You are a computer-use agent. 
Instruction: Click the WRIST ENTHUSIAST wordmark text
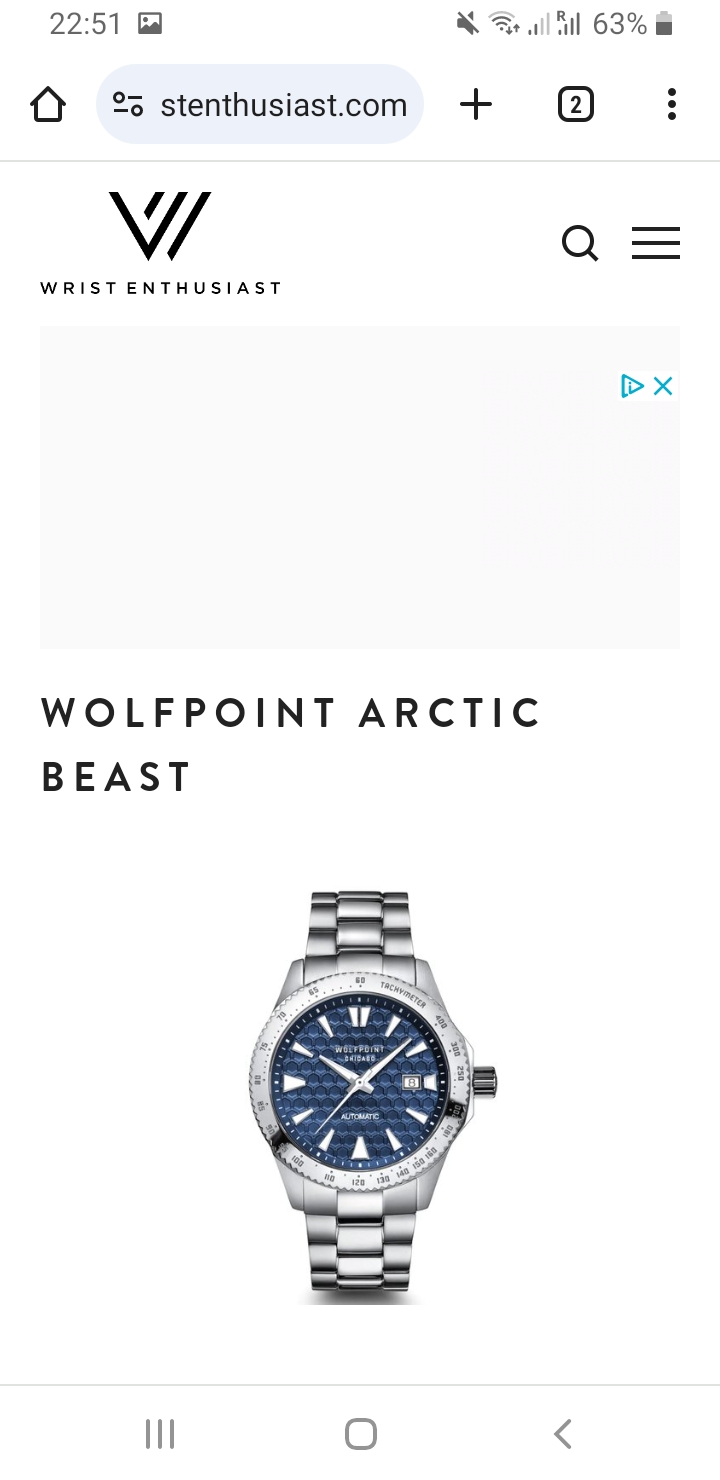(160, 288)
